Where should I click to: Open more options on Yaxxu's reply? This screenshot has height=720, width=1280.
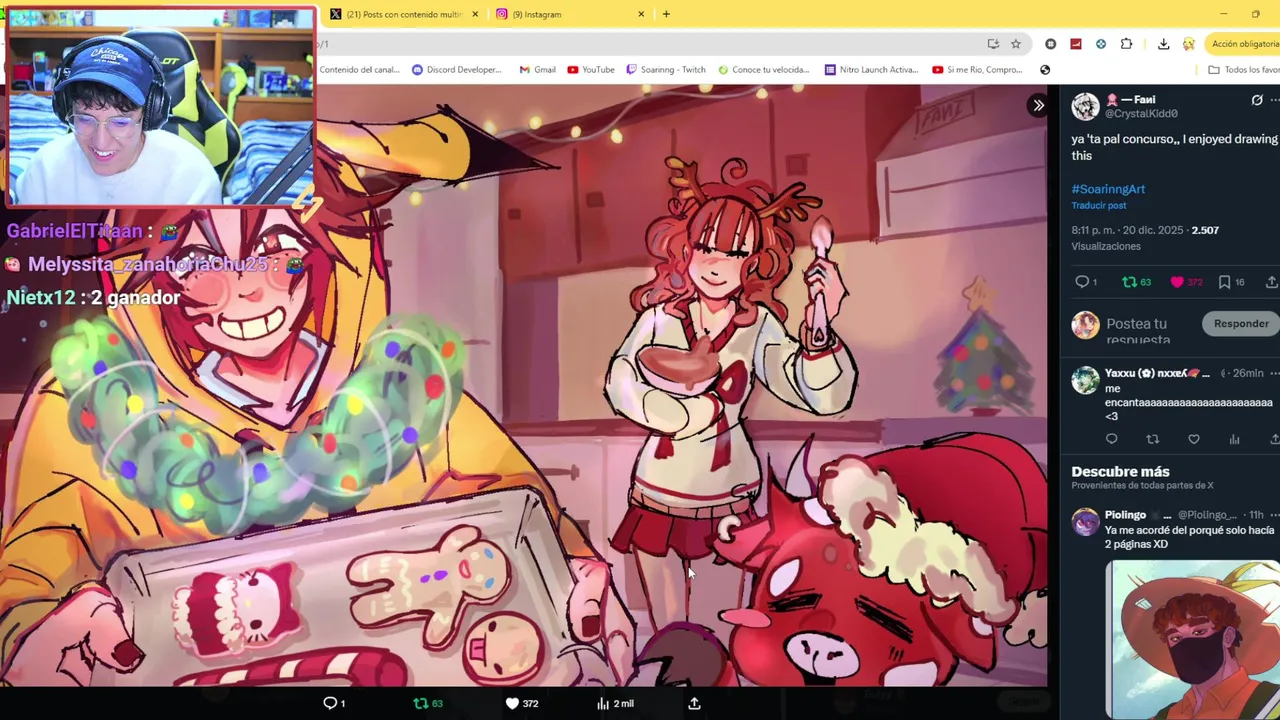[1274, 373]
